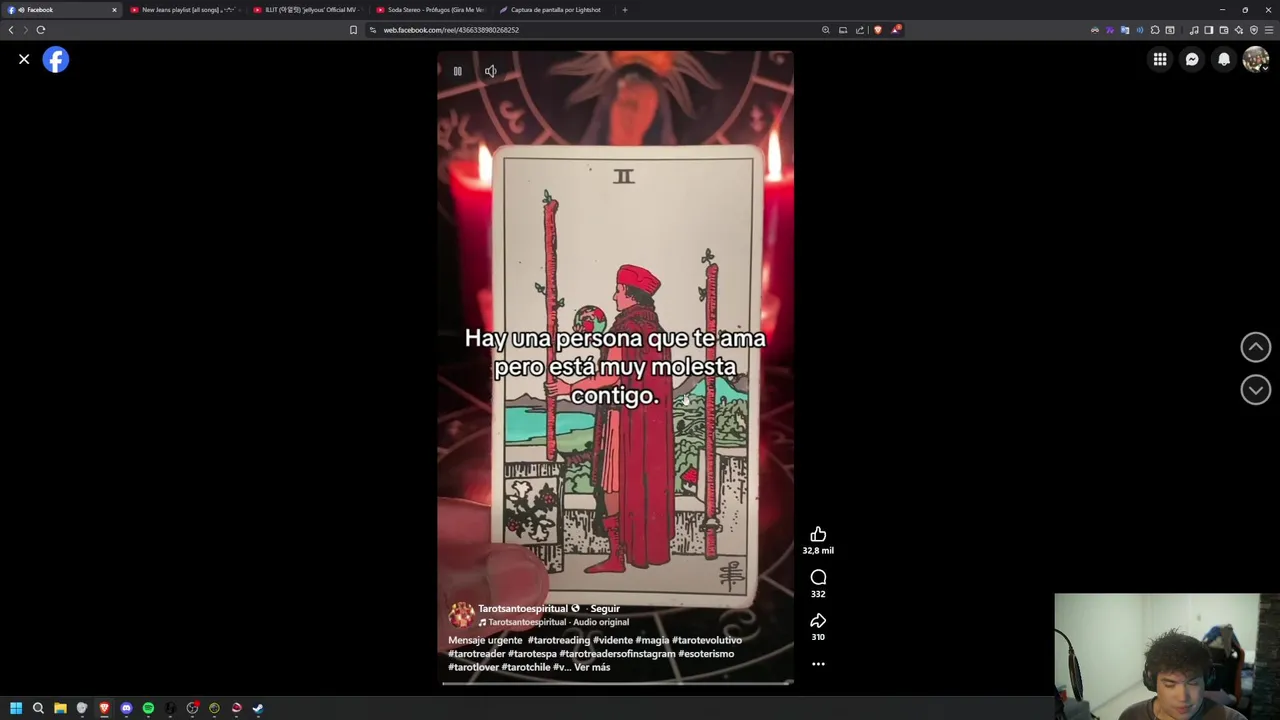The image size is (1280, 720).
Task: Open Discord from taskbar
Action: [126, 708]
